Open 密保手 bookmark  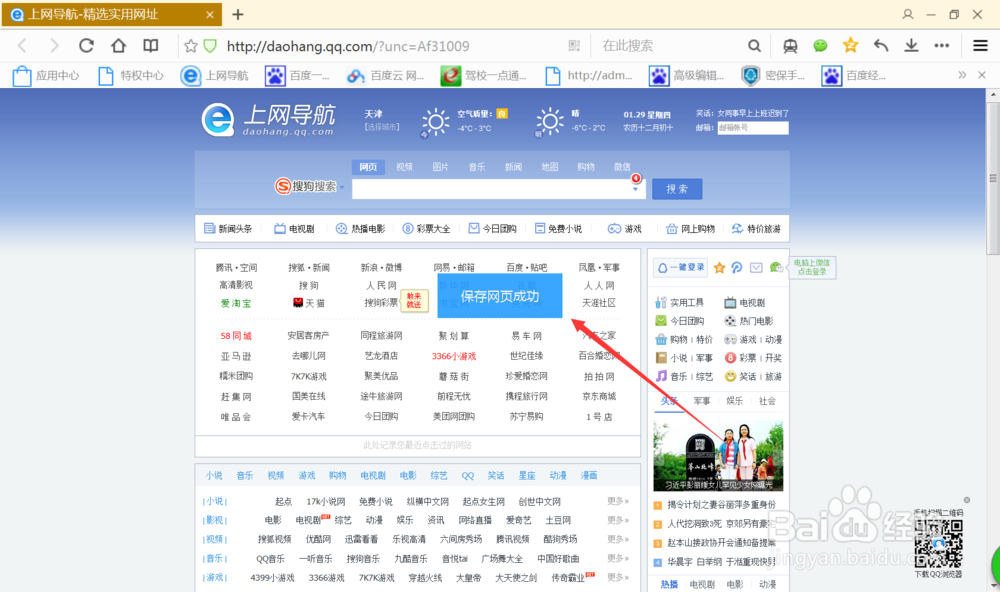(x=773, y=75)
